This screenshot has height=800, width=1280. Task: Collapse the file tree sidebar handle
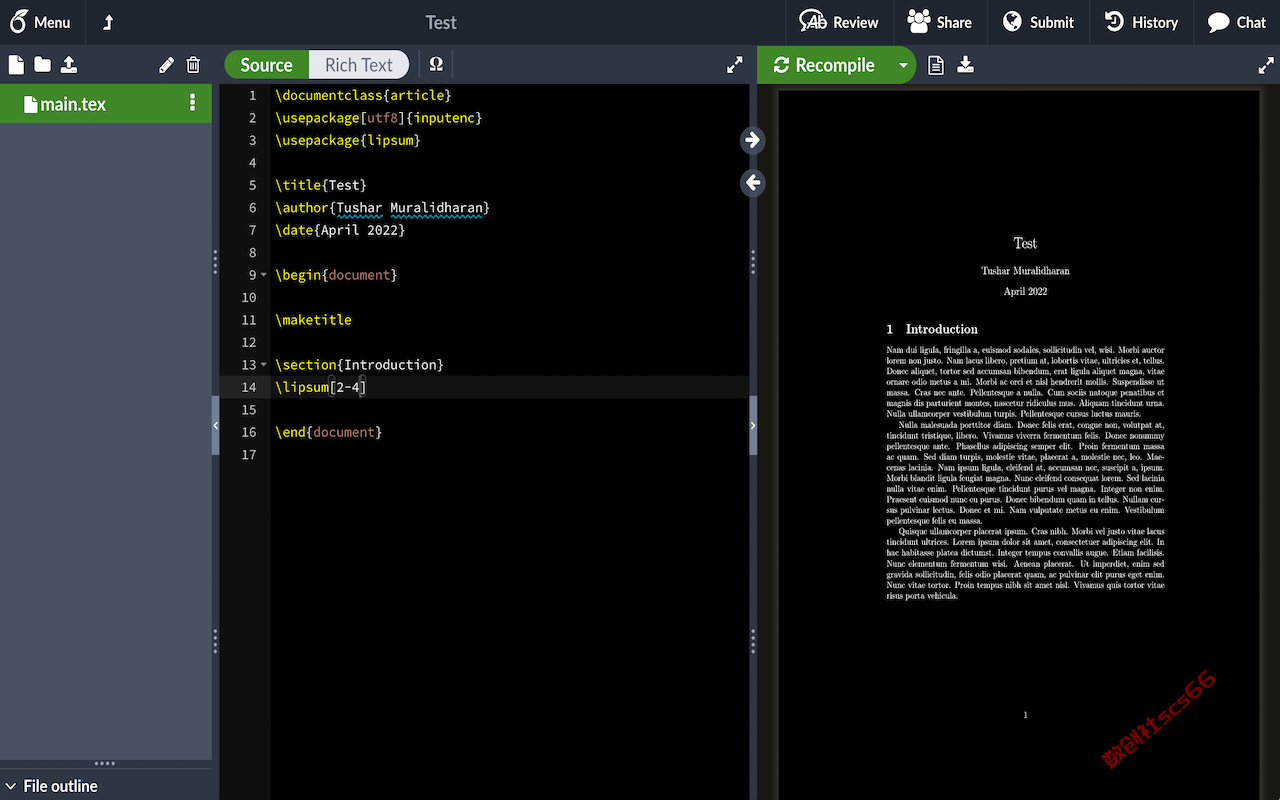point(215,426)
